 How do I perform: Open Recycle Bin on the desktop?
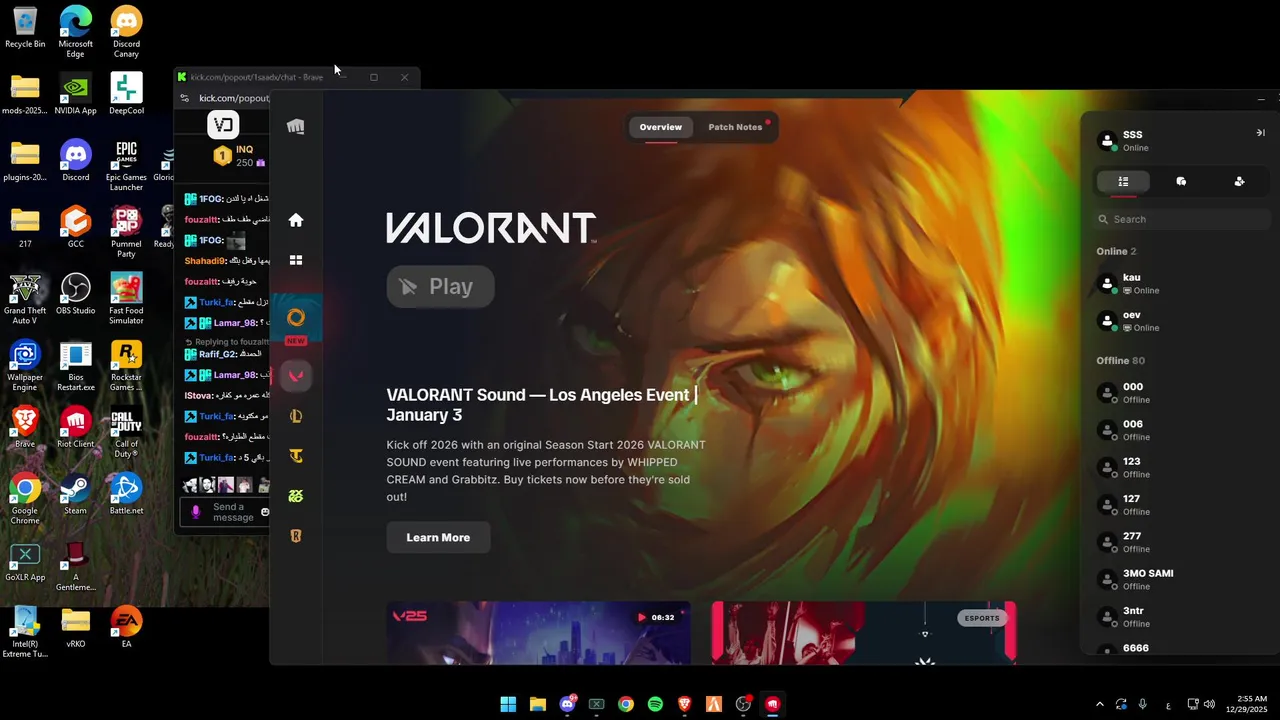25,28
